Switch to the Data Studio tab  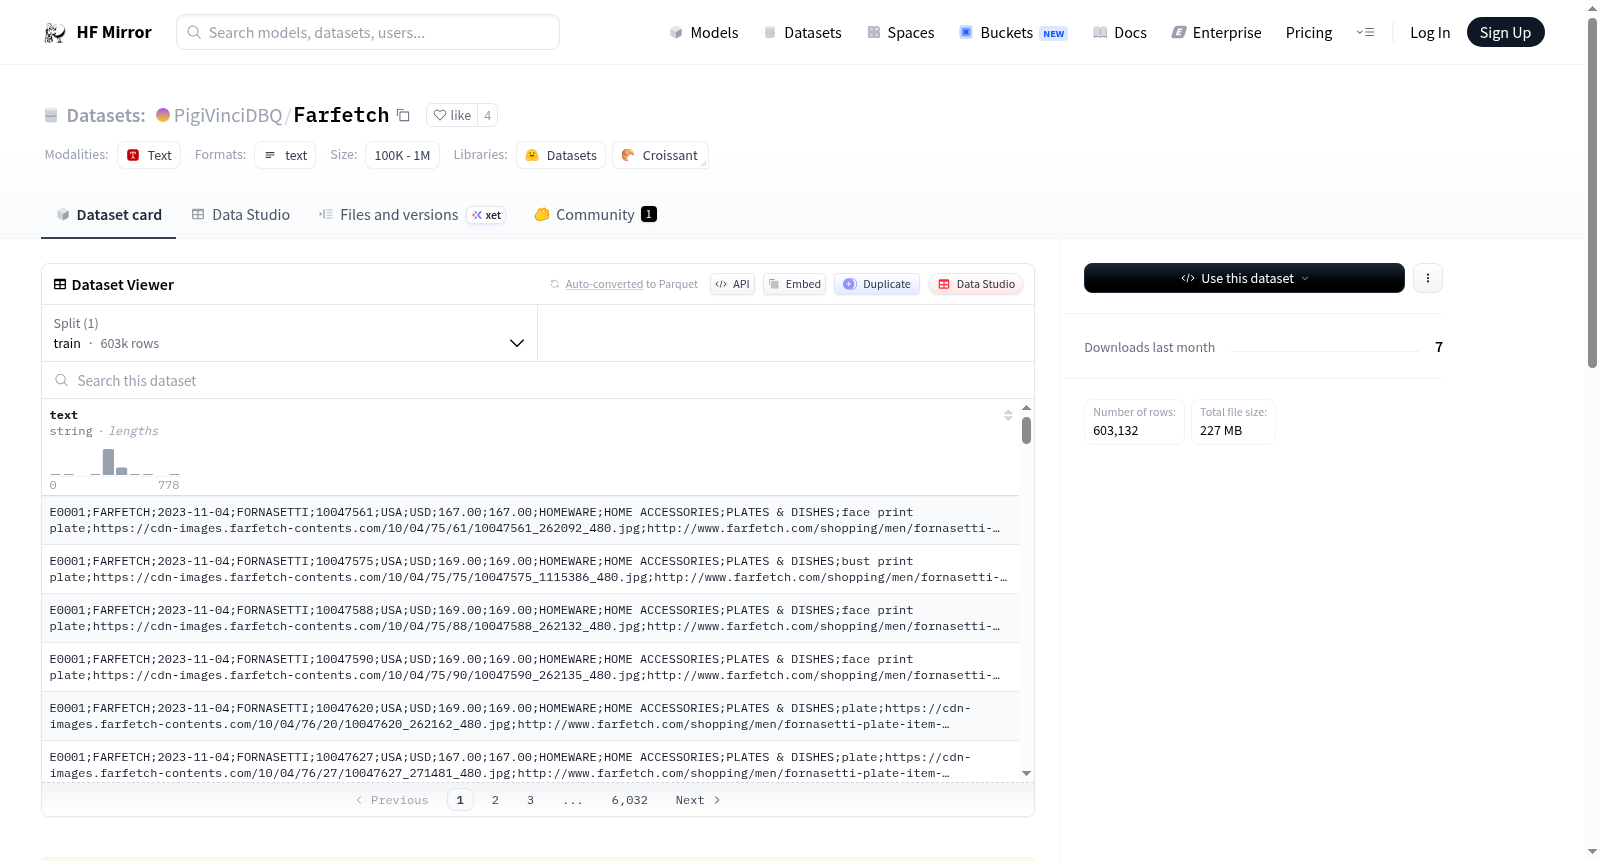(241, 215)
